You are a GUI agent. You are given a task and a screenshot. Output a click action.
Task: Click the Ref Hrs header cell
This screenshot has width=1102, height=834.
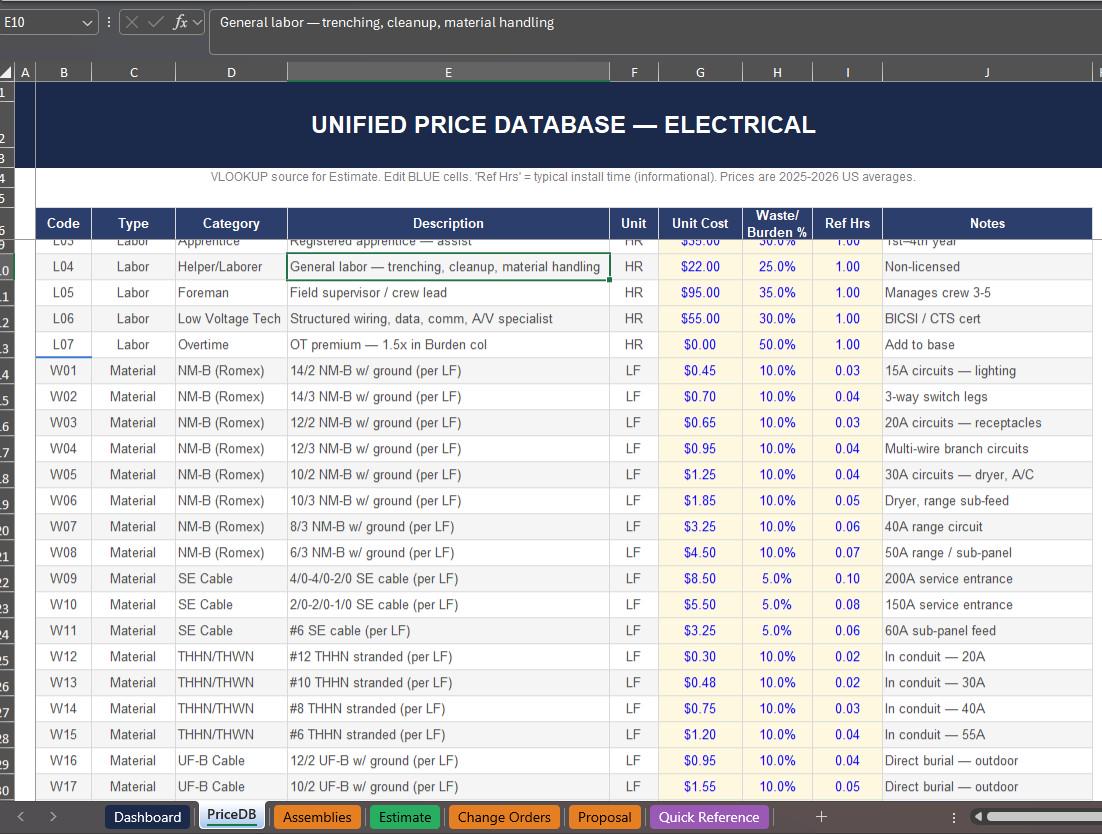tap(847, 223)
